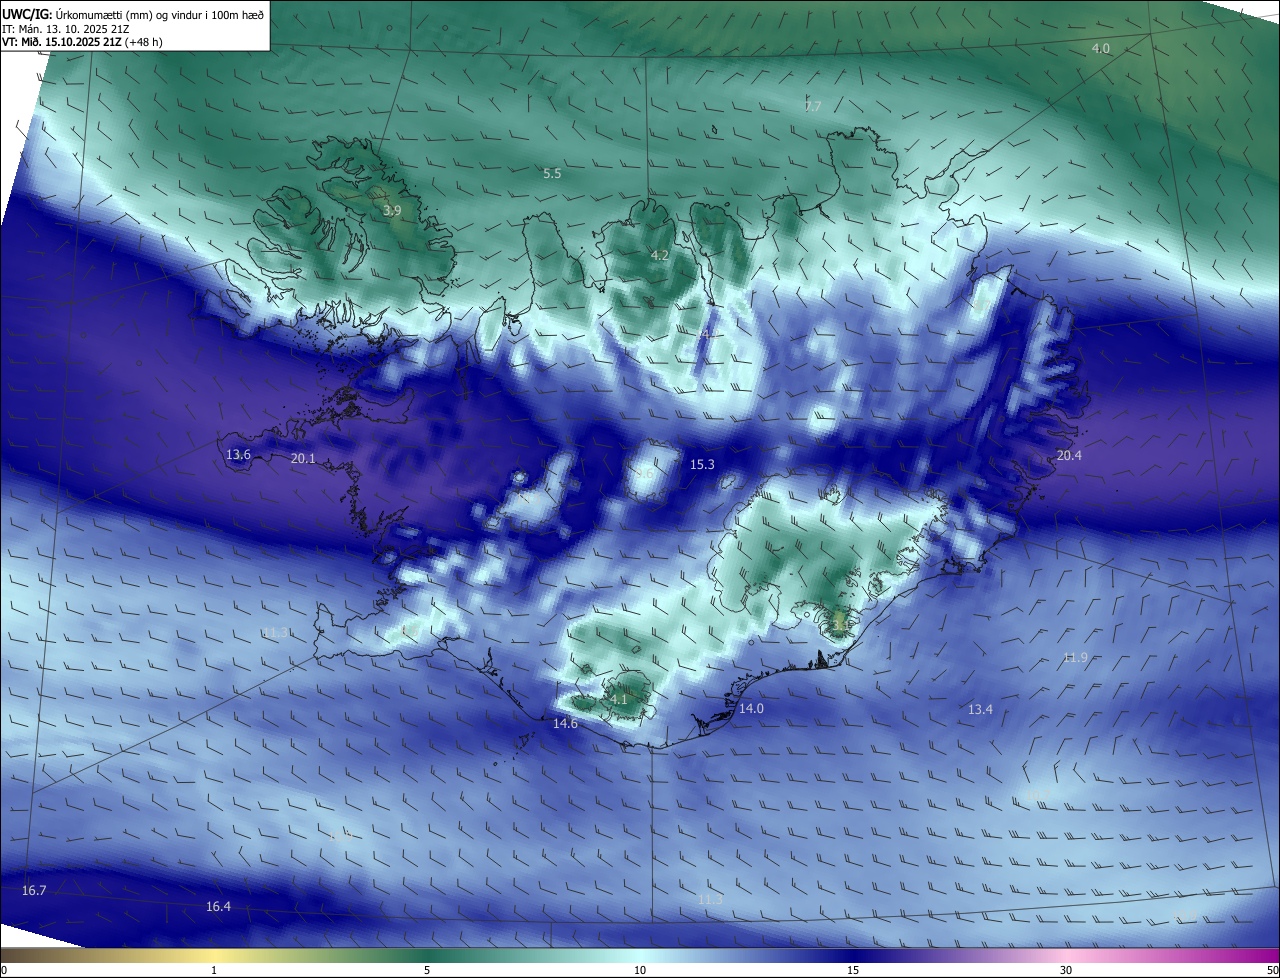Click the 1 tick on the color scale

pos(214,970)
